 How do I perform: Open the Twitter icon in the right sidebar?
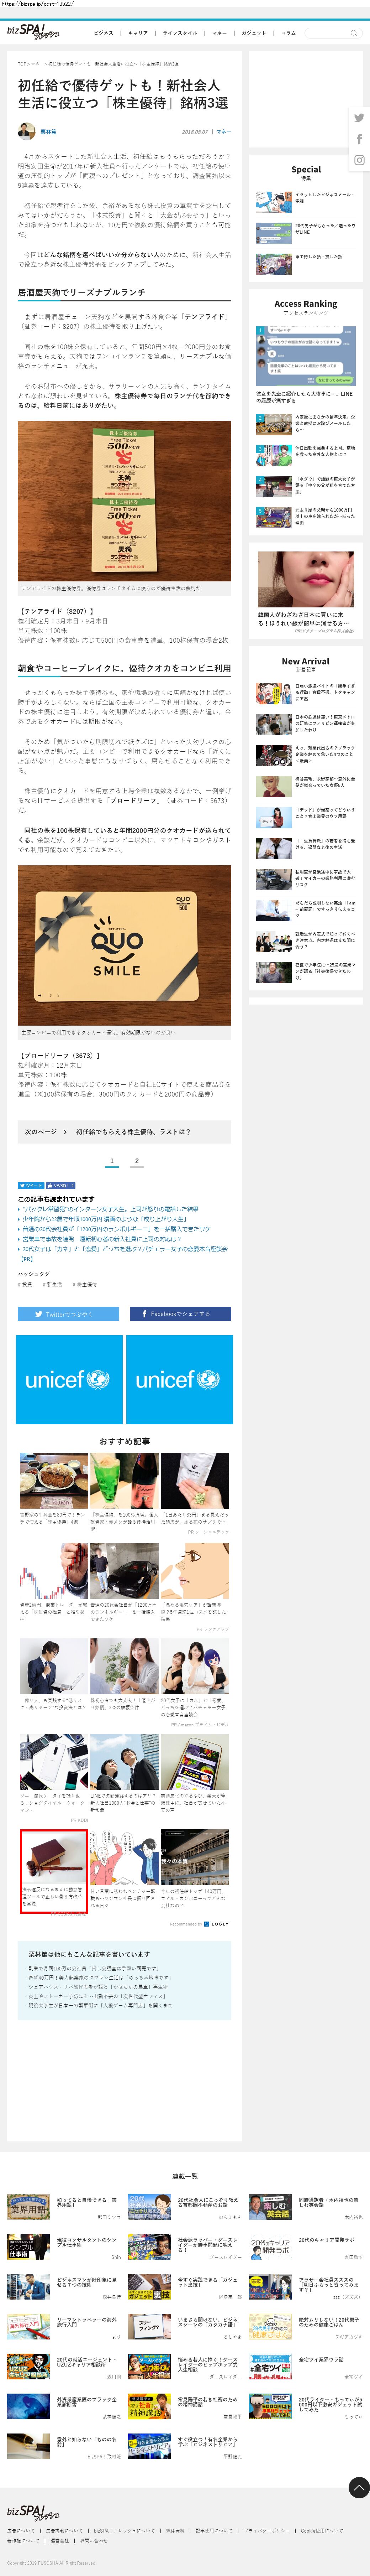[x=359, y=118]
